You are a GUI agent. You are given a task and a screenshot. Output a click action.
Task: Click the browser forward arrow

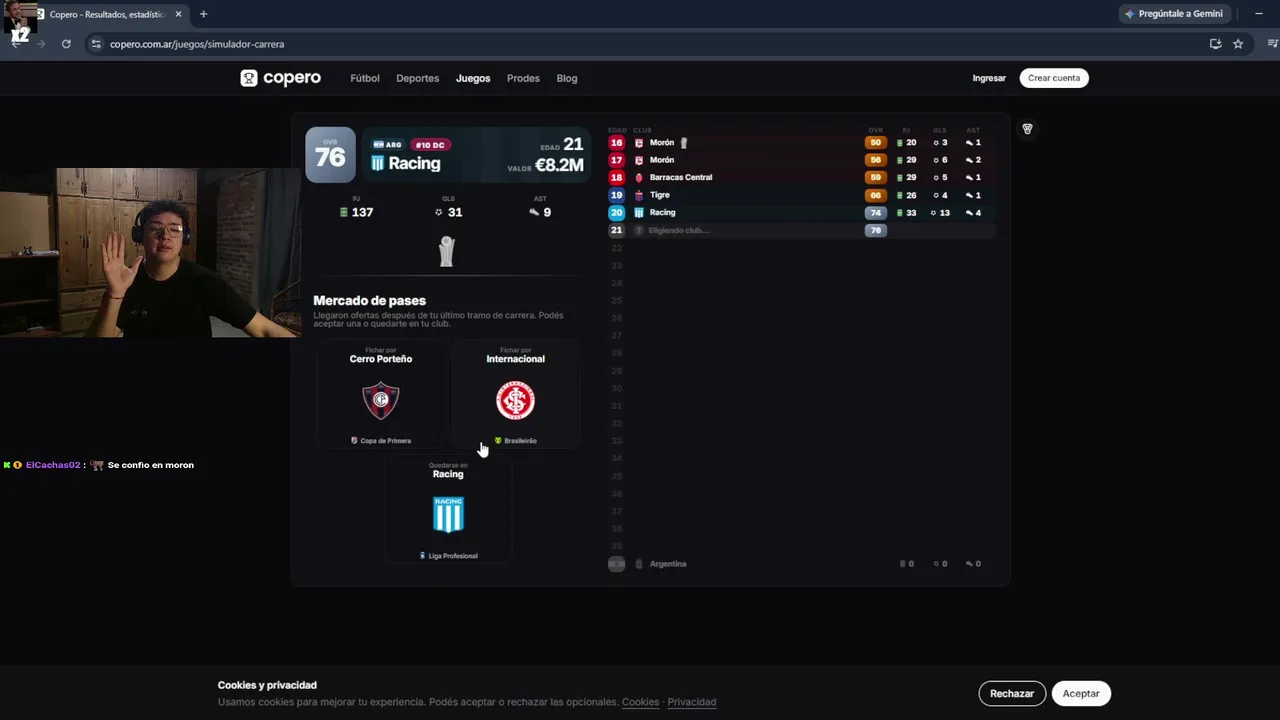[x=41, y=44]
